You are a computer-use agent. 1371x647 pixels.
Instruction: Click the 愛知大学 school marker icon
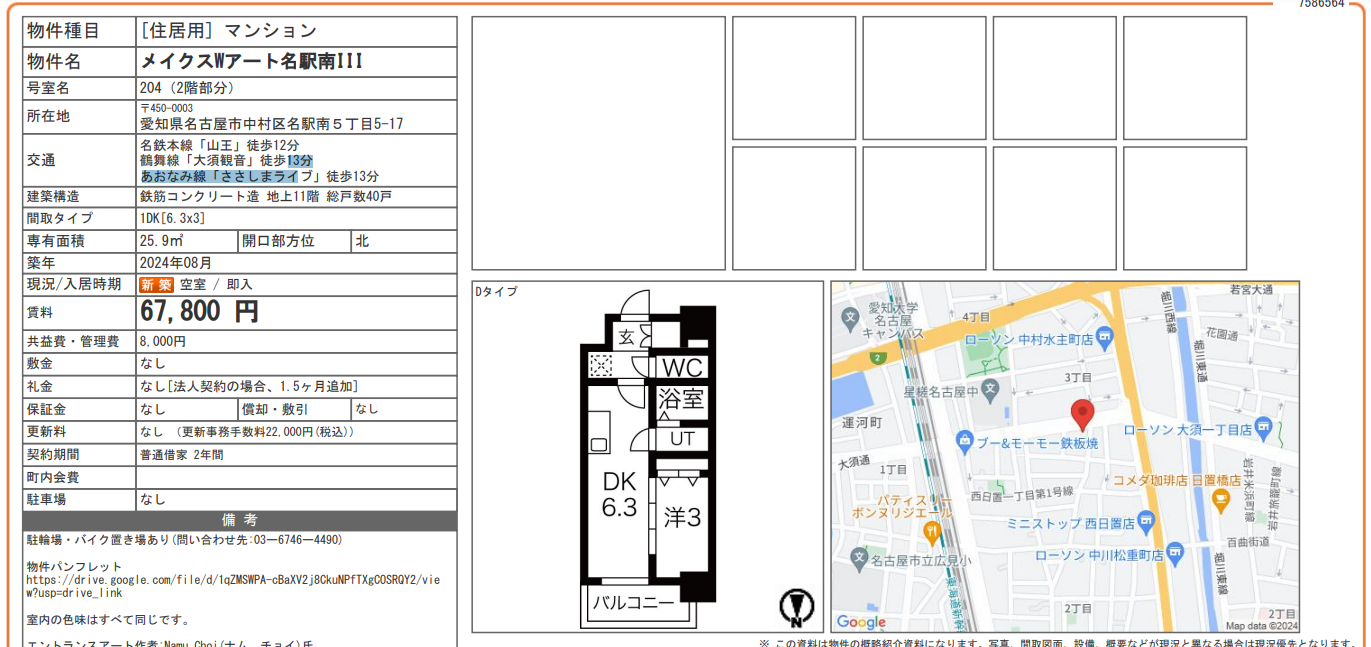851,320
